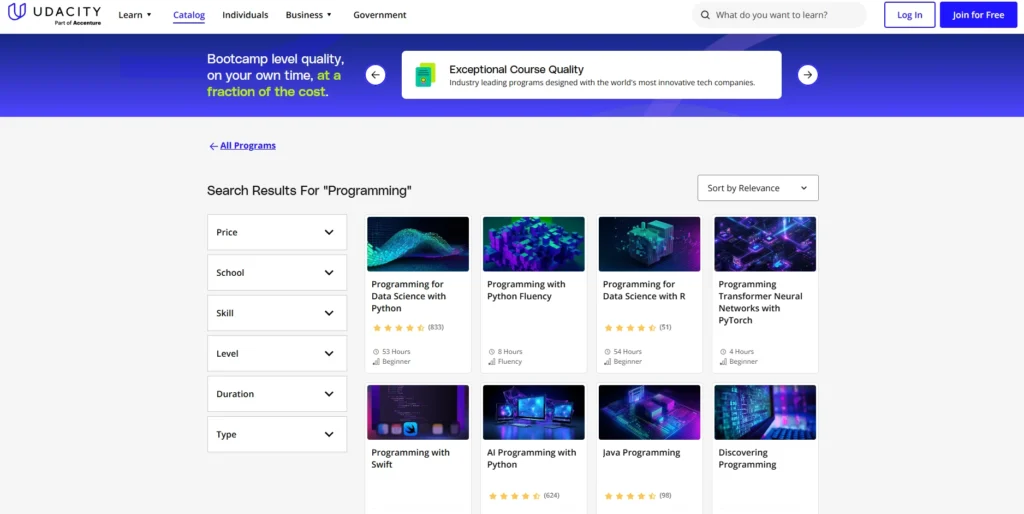Click the AI Programming with Python thumbnail
The width and height of the screenshot is (1024, 514).
(x=534, y=412)
